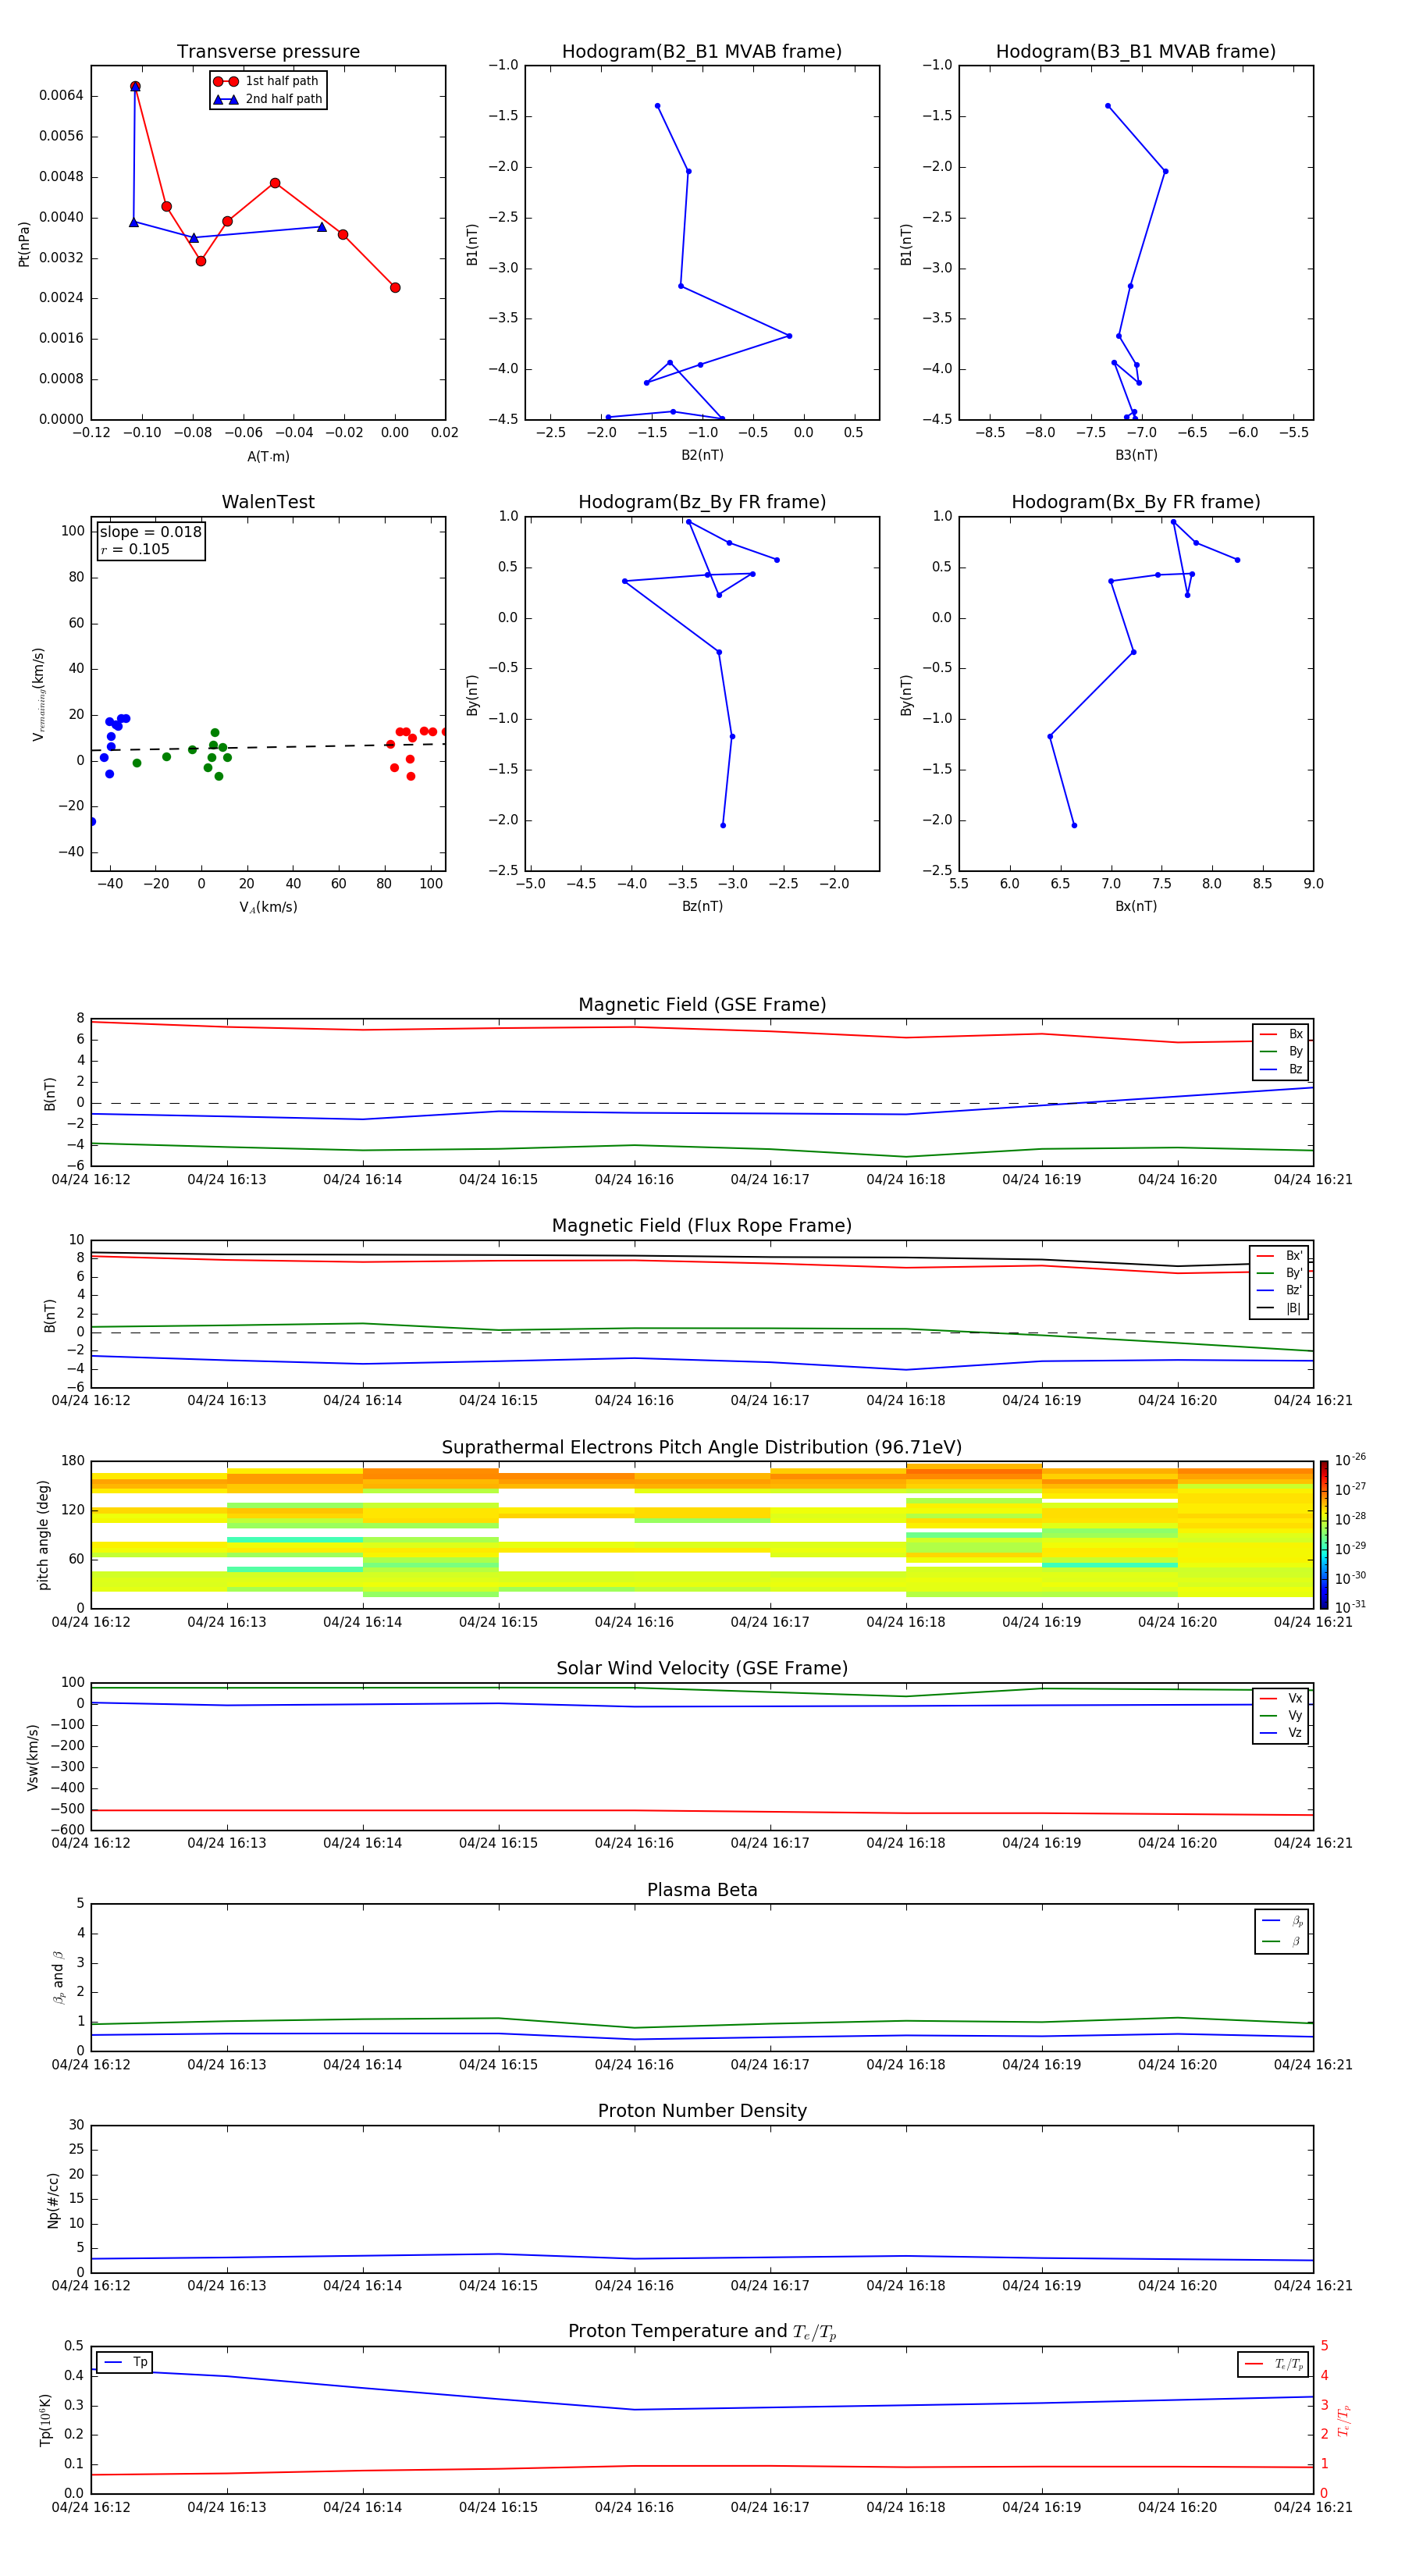
Task: Click '04/24 16:15' tick under GSE magnetic field
Action: click(498, 1180)
